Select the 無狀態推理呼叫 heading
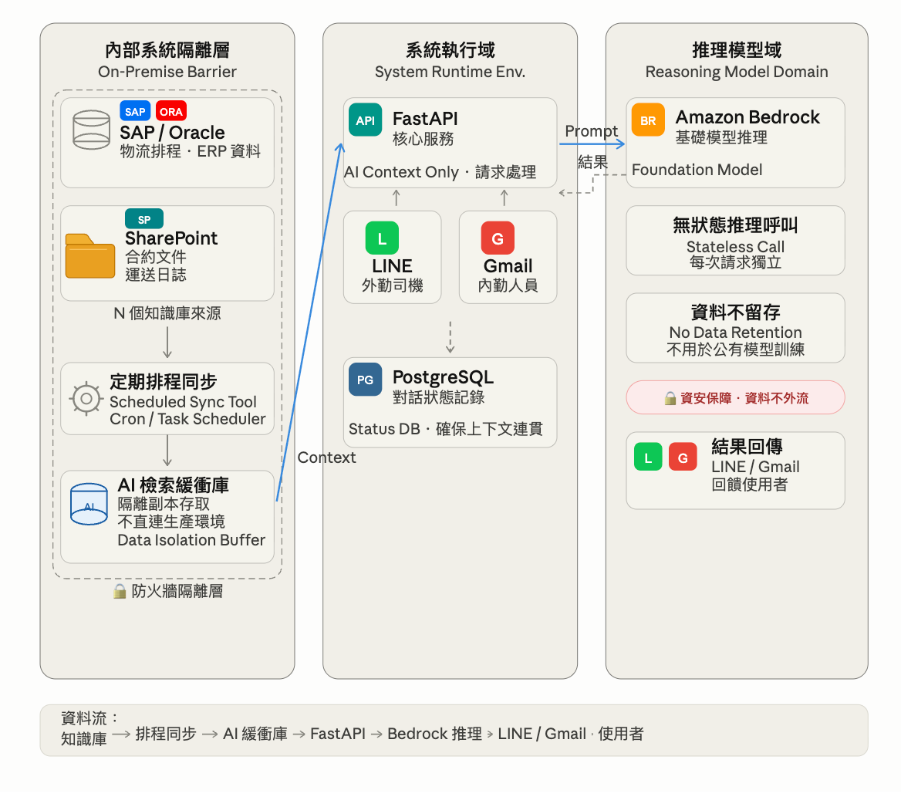This screenshot has width=901, height=792. (736, 225)
